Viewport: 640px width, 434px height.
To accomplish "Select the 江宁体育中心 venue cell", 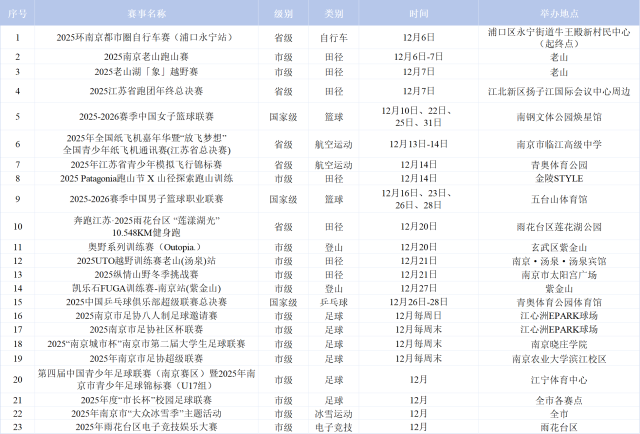I will click(x=558, y=379).
